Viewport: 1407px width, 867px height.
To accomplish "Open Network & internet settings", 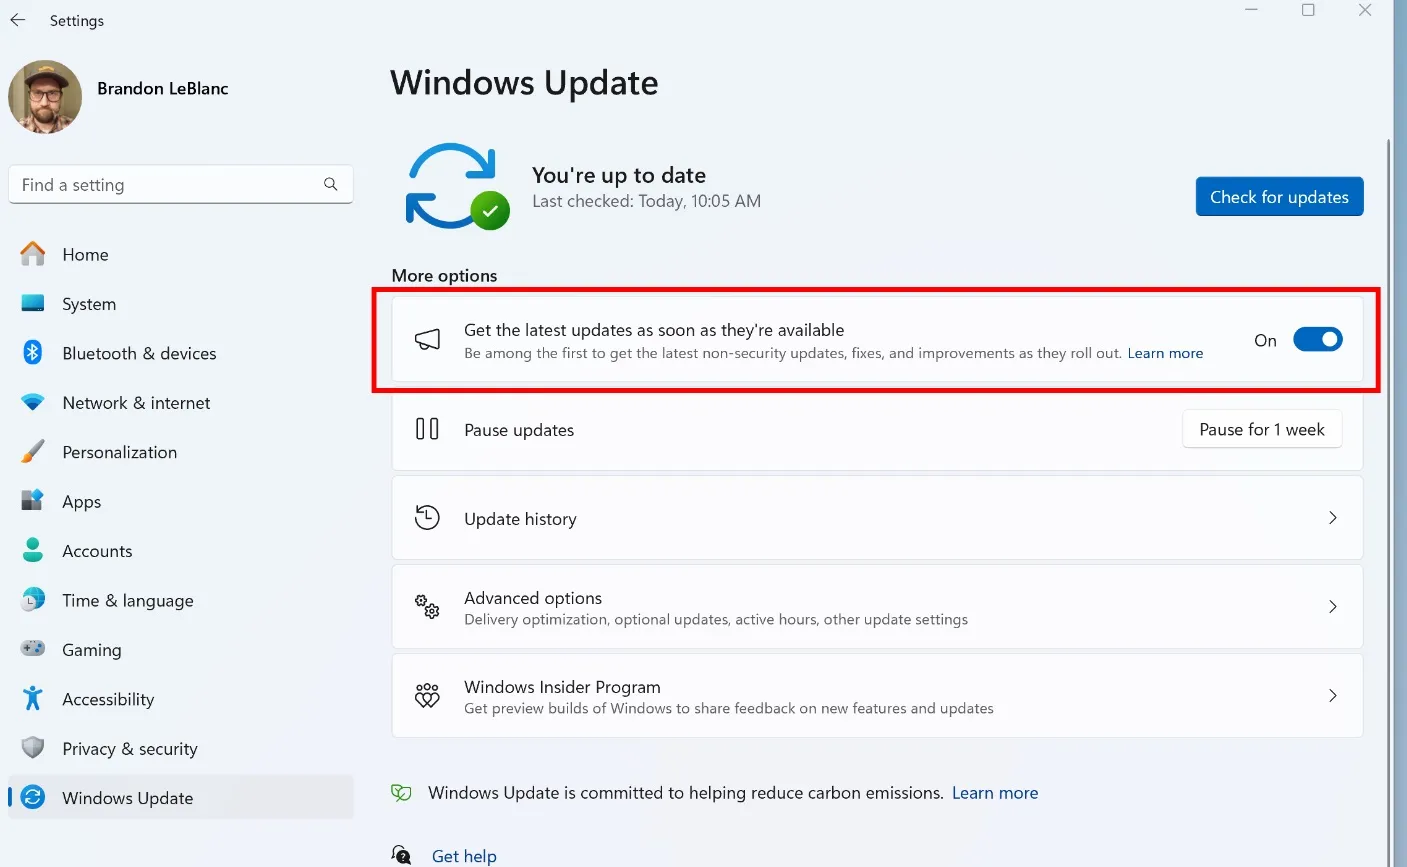I will (181, 403).
